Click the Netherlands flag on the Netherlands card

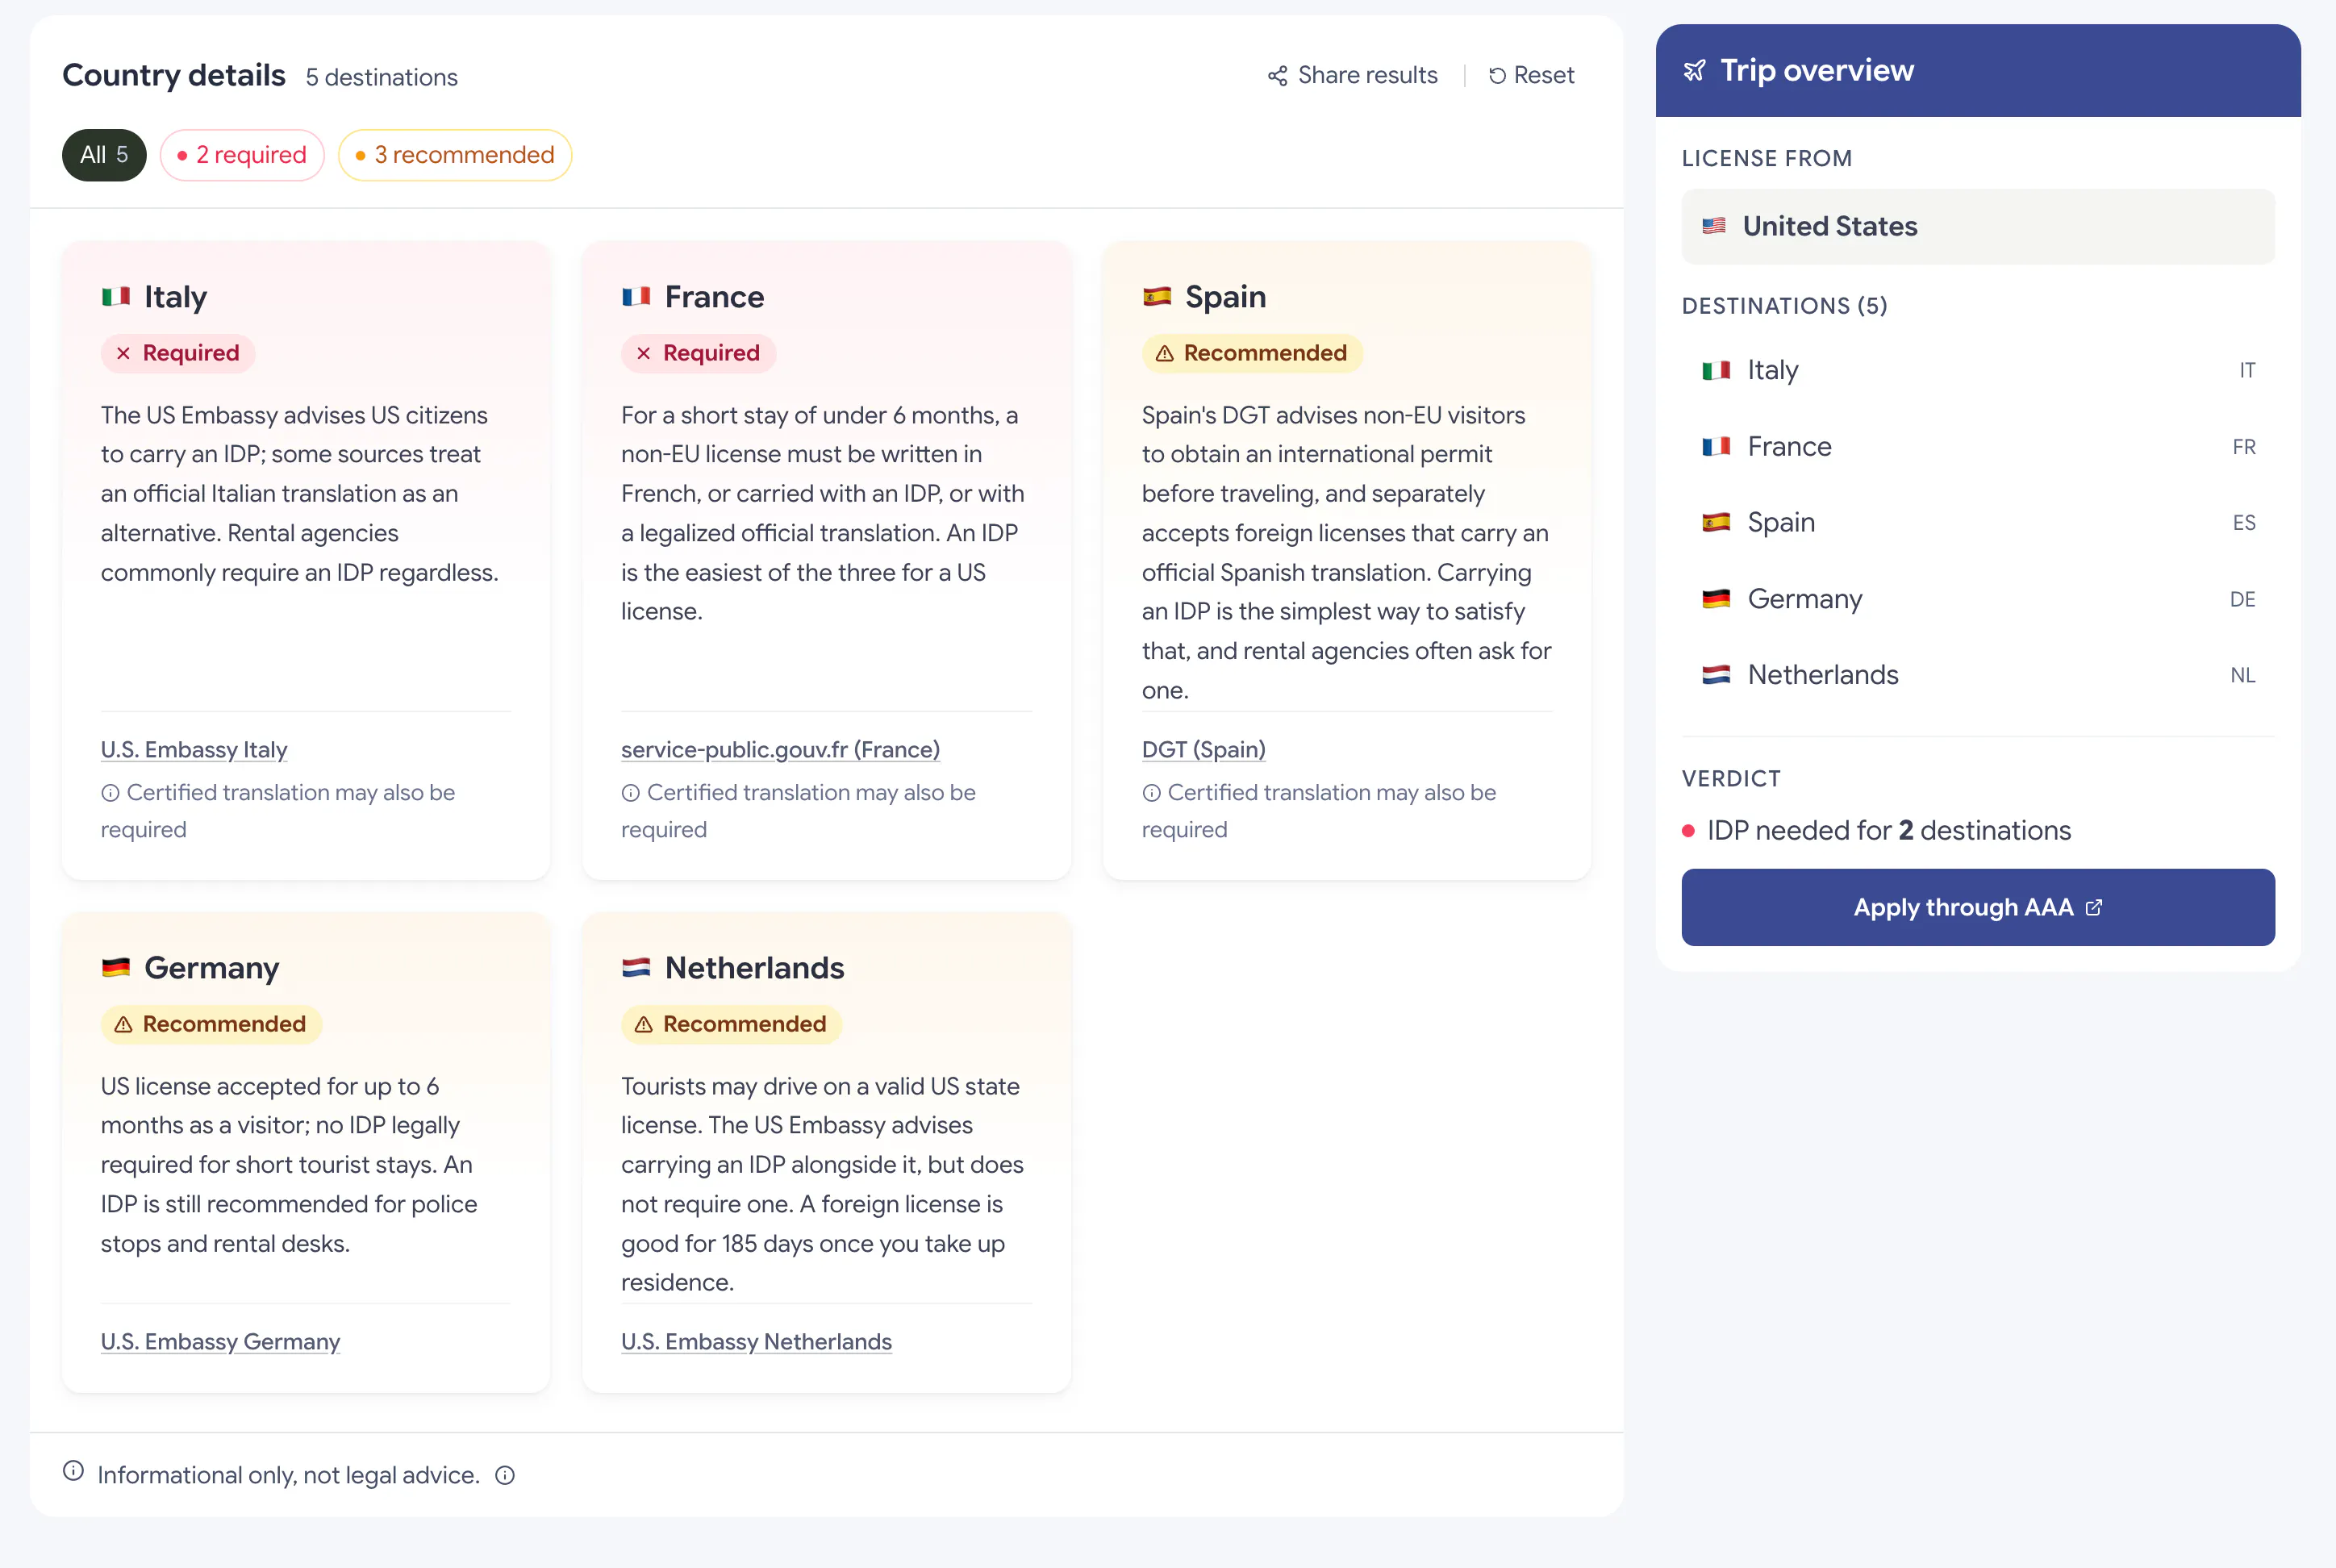tap(636, 967)
